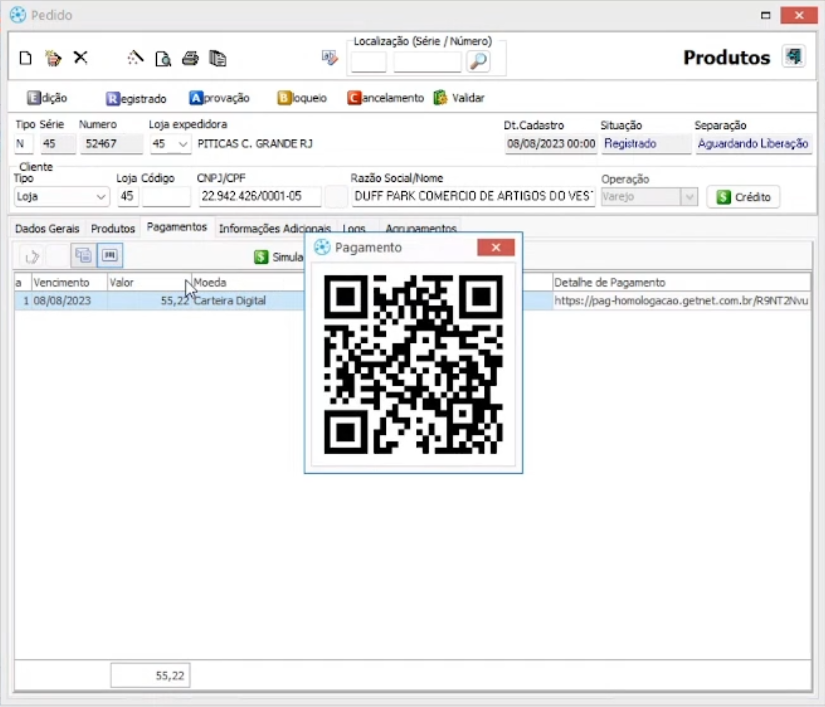The height and width of the screenshot is (707, 825).
Task: Click the PITICAS C. GRANDE RJ store name
Action: (255, 144)
